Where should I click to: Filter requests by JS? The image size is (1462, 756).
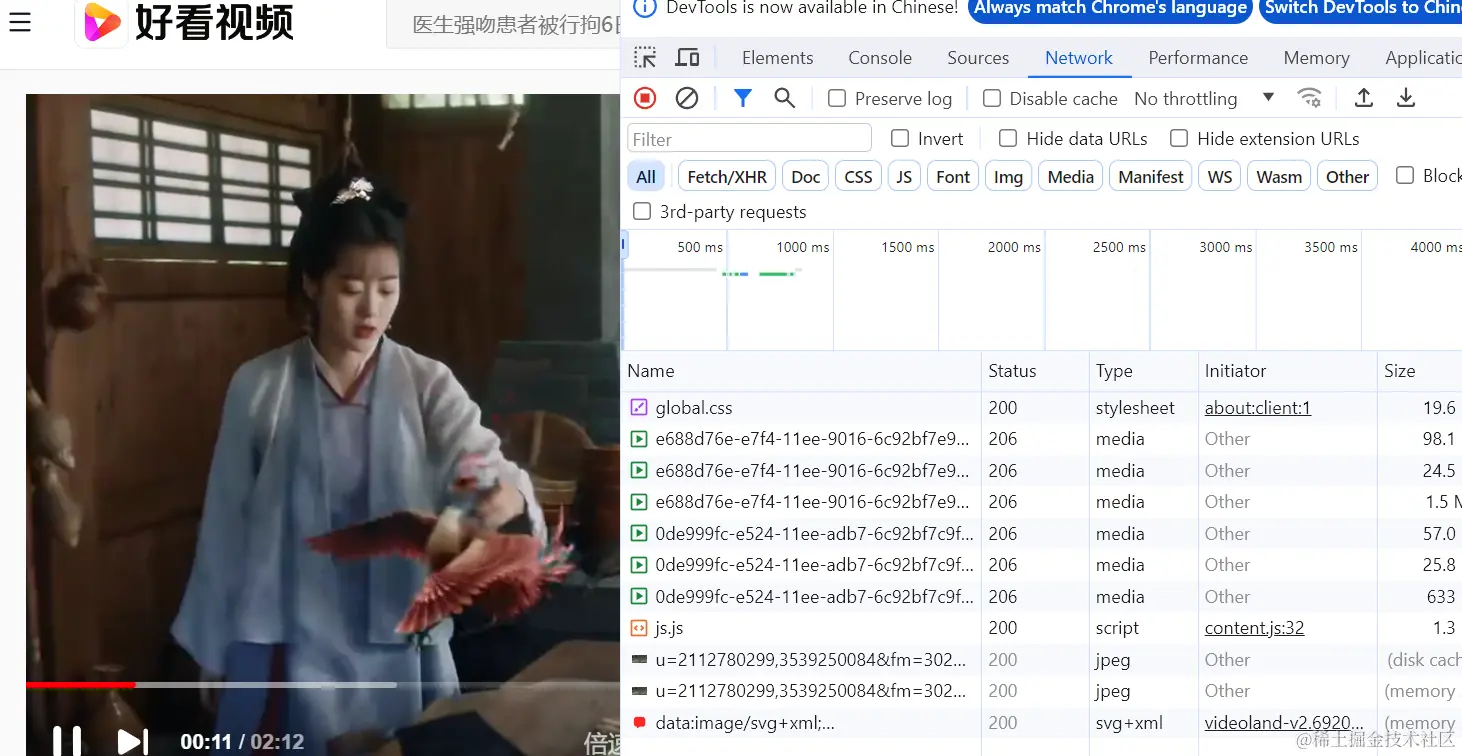904,177
